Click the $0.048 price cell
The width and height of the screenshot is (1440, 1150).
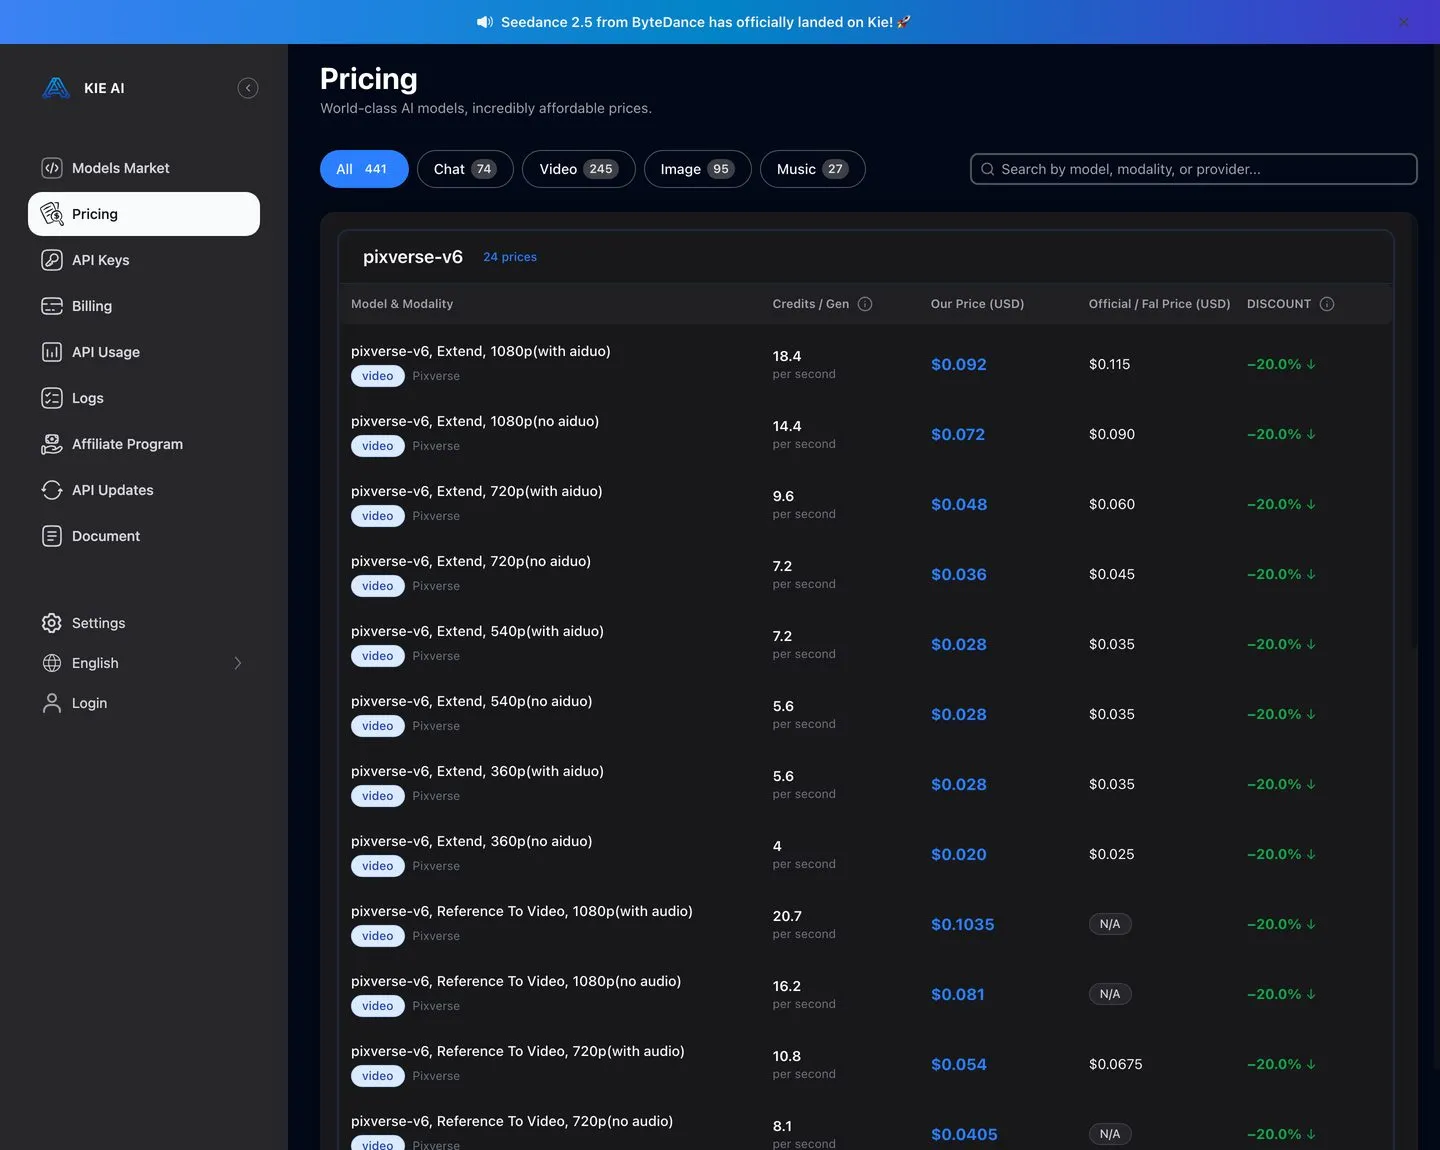click(959, 504)
